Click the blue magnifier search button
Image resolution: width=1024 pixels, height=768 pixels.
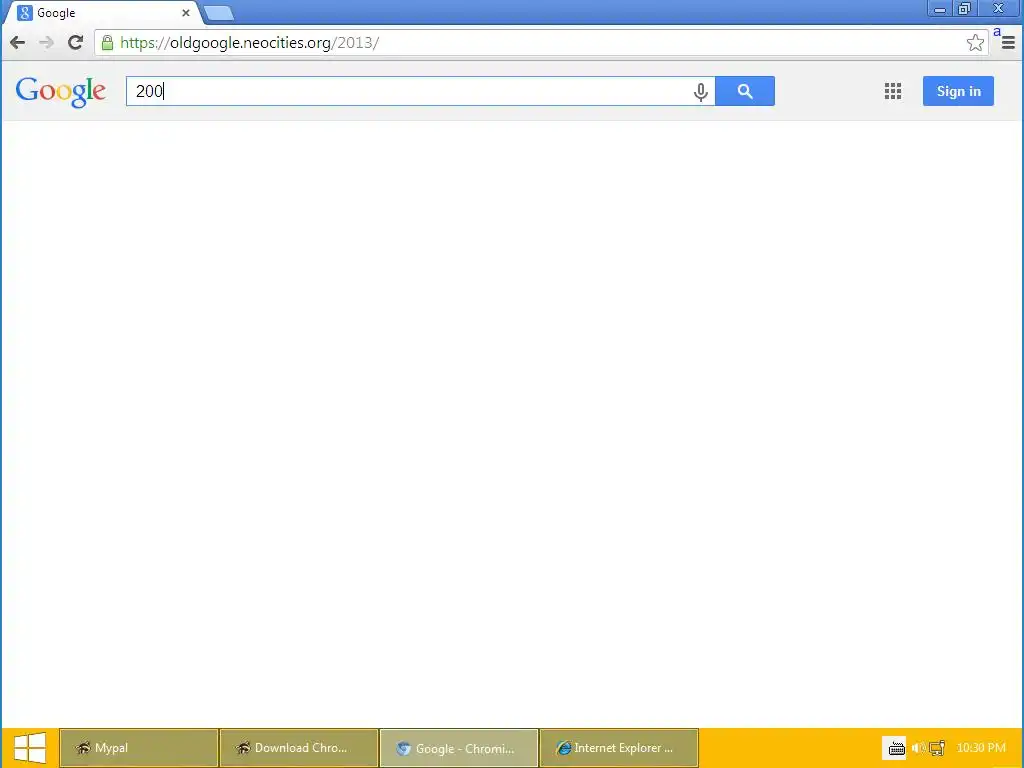coord(745,91)
